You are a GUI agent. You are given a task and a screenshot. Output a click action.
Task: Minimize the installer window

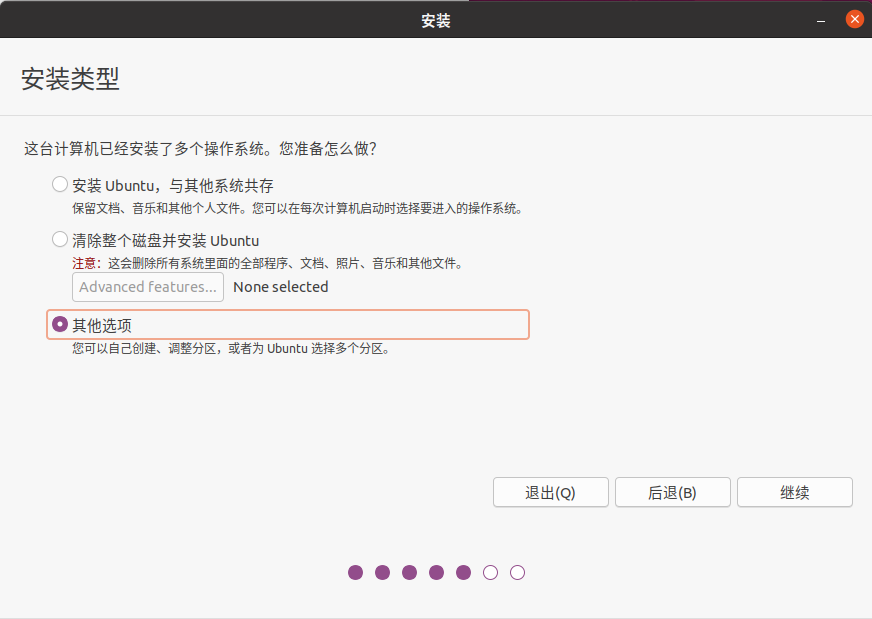[821, 21]
